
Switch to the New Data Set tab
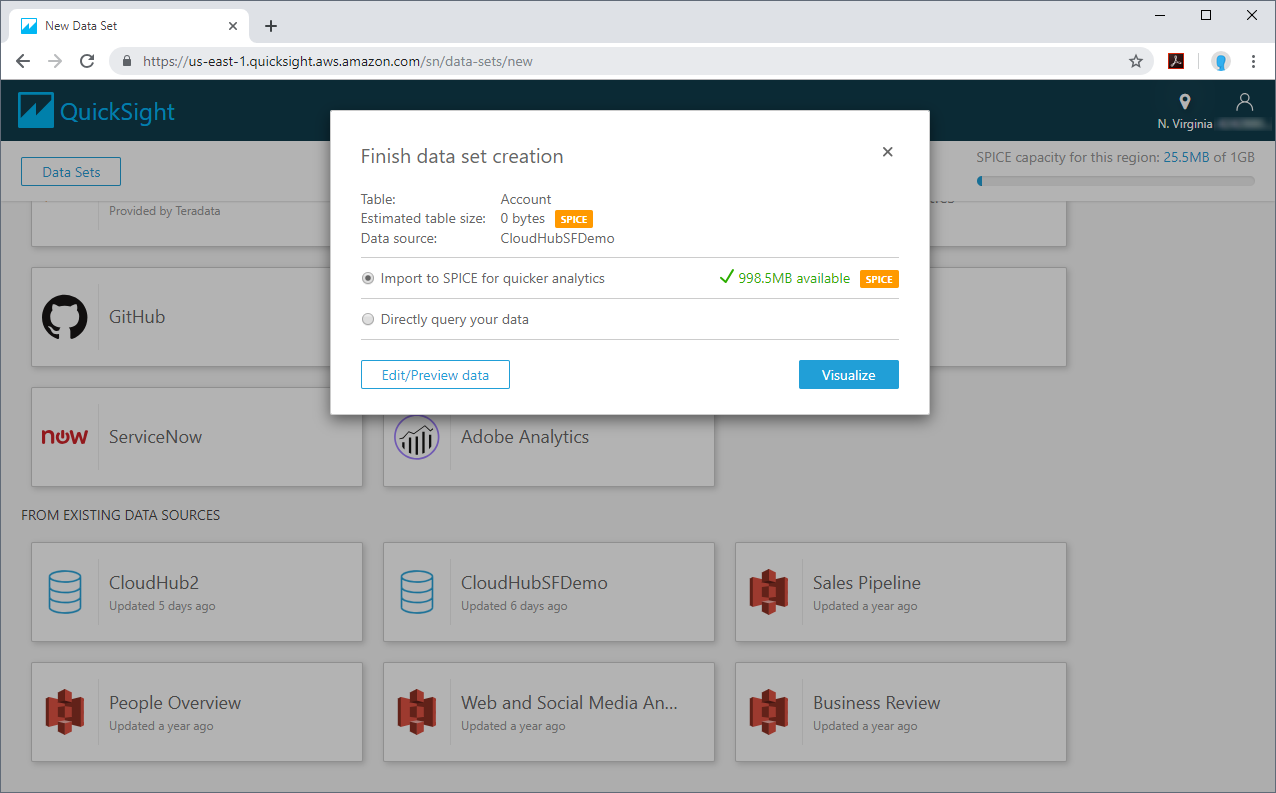click(128, 25)
